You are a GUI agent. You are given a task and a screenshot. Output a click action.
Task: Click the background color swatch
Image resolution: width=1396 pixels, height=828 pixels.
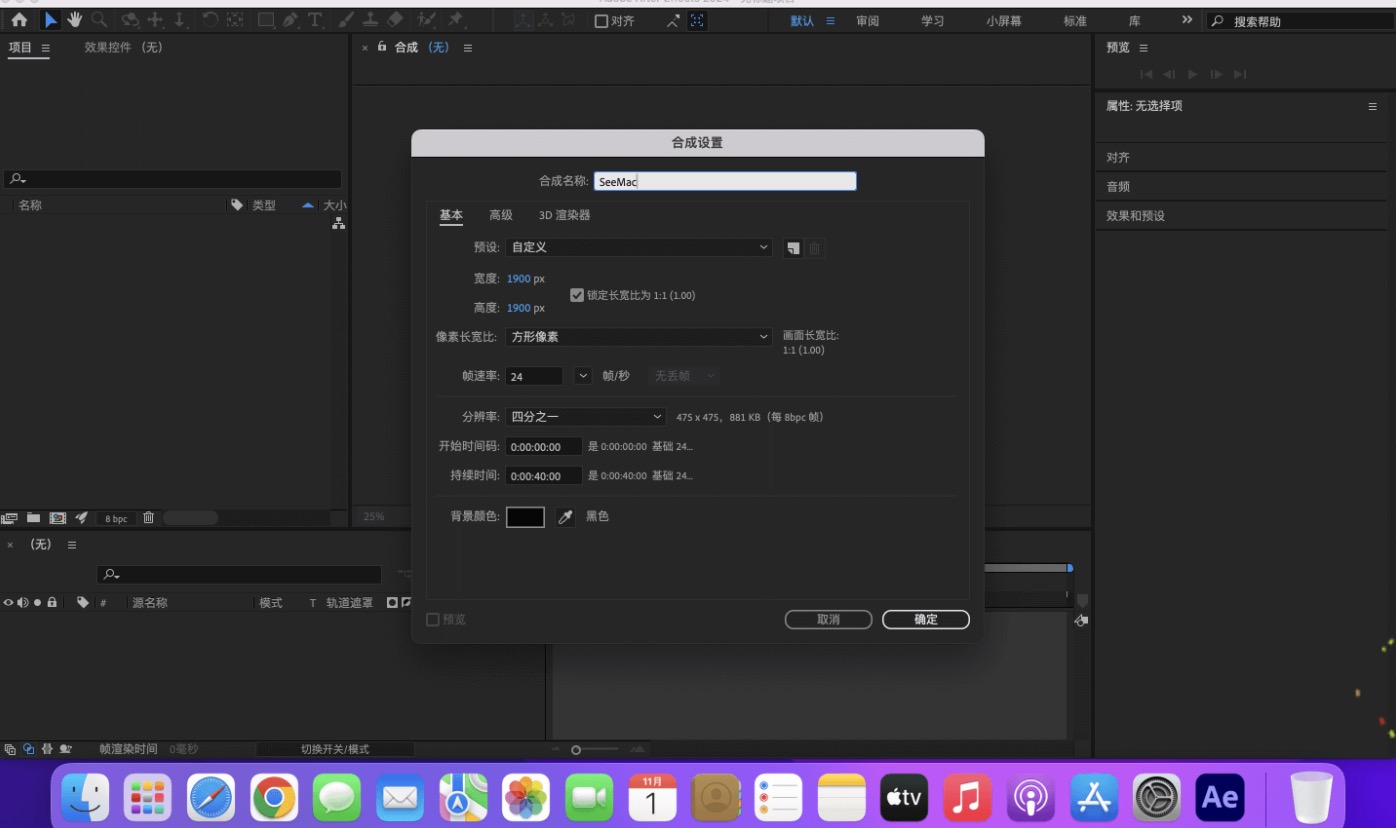[525, 516]
